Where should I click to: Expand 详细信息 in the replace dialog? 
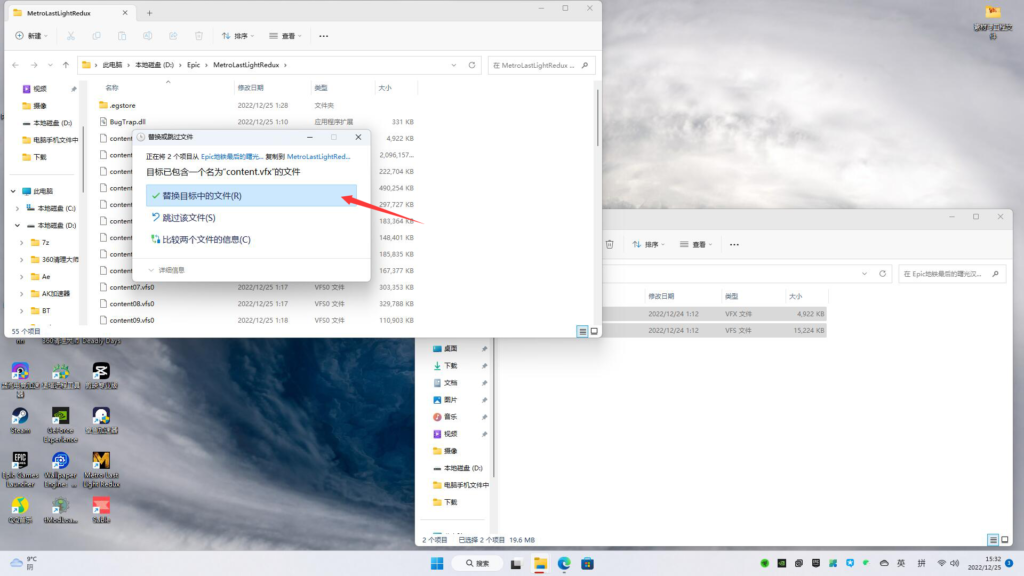coord(167,270)
